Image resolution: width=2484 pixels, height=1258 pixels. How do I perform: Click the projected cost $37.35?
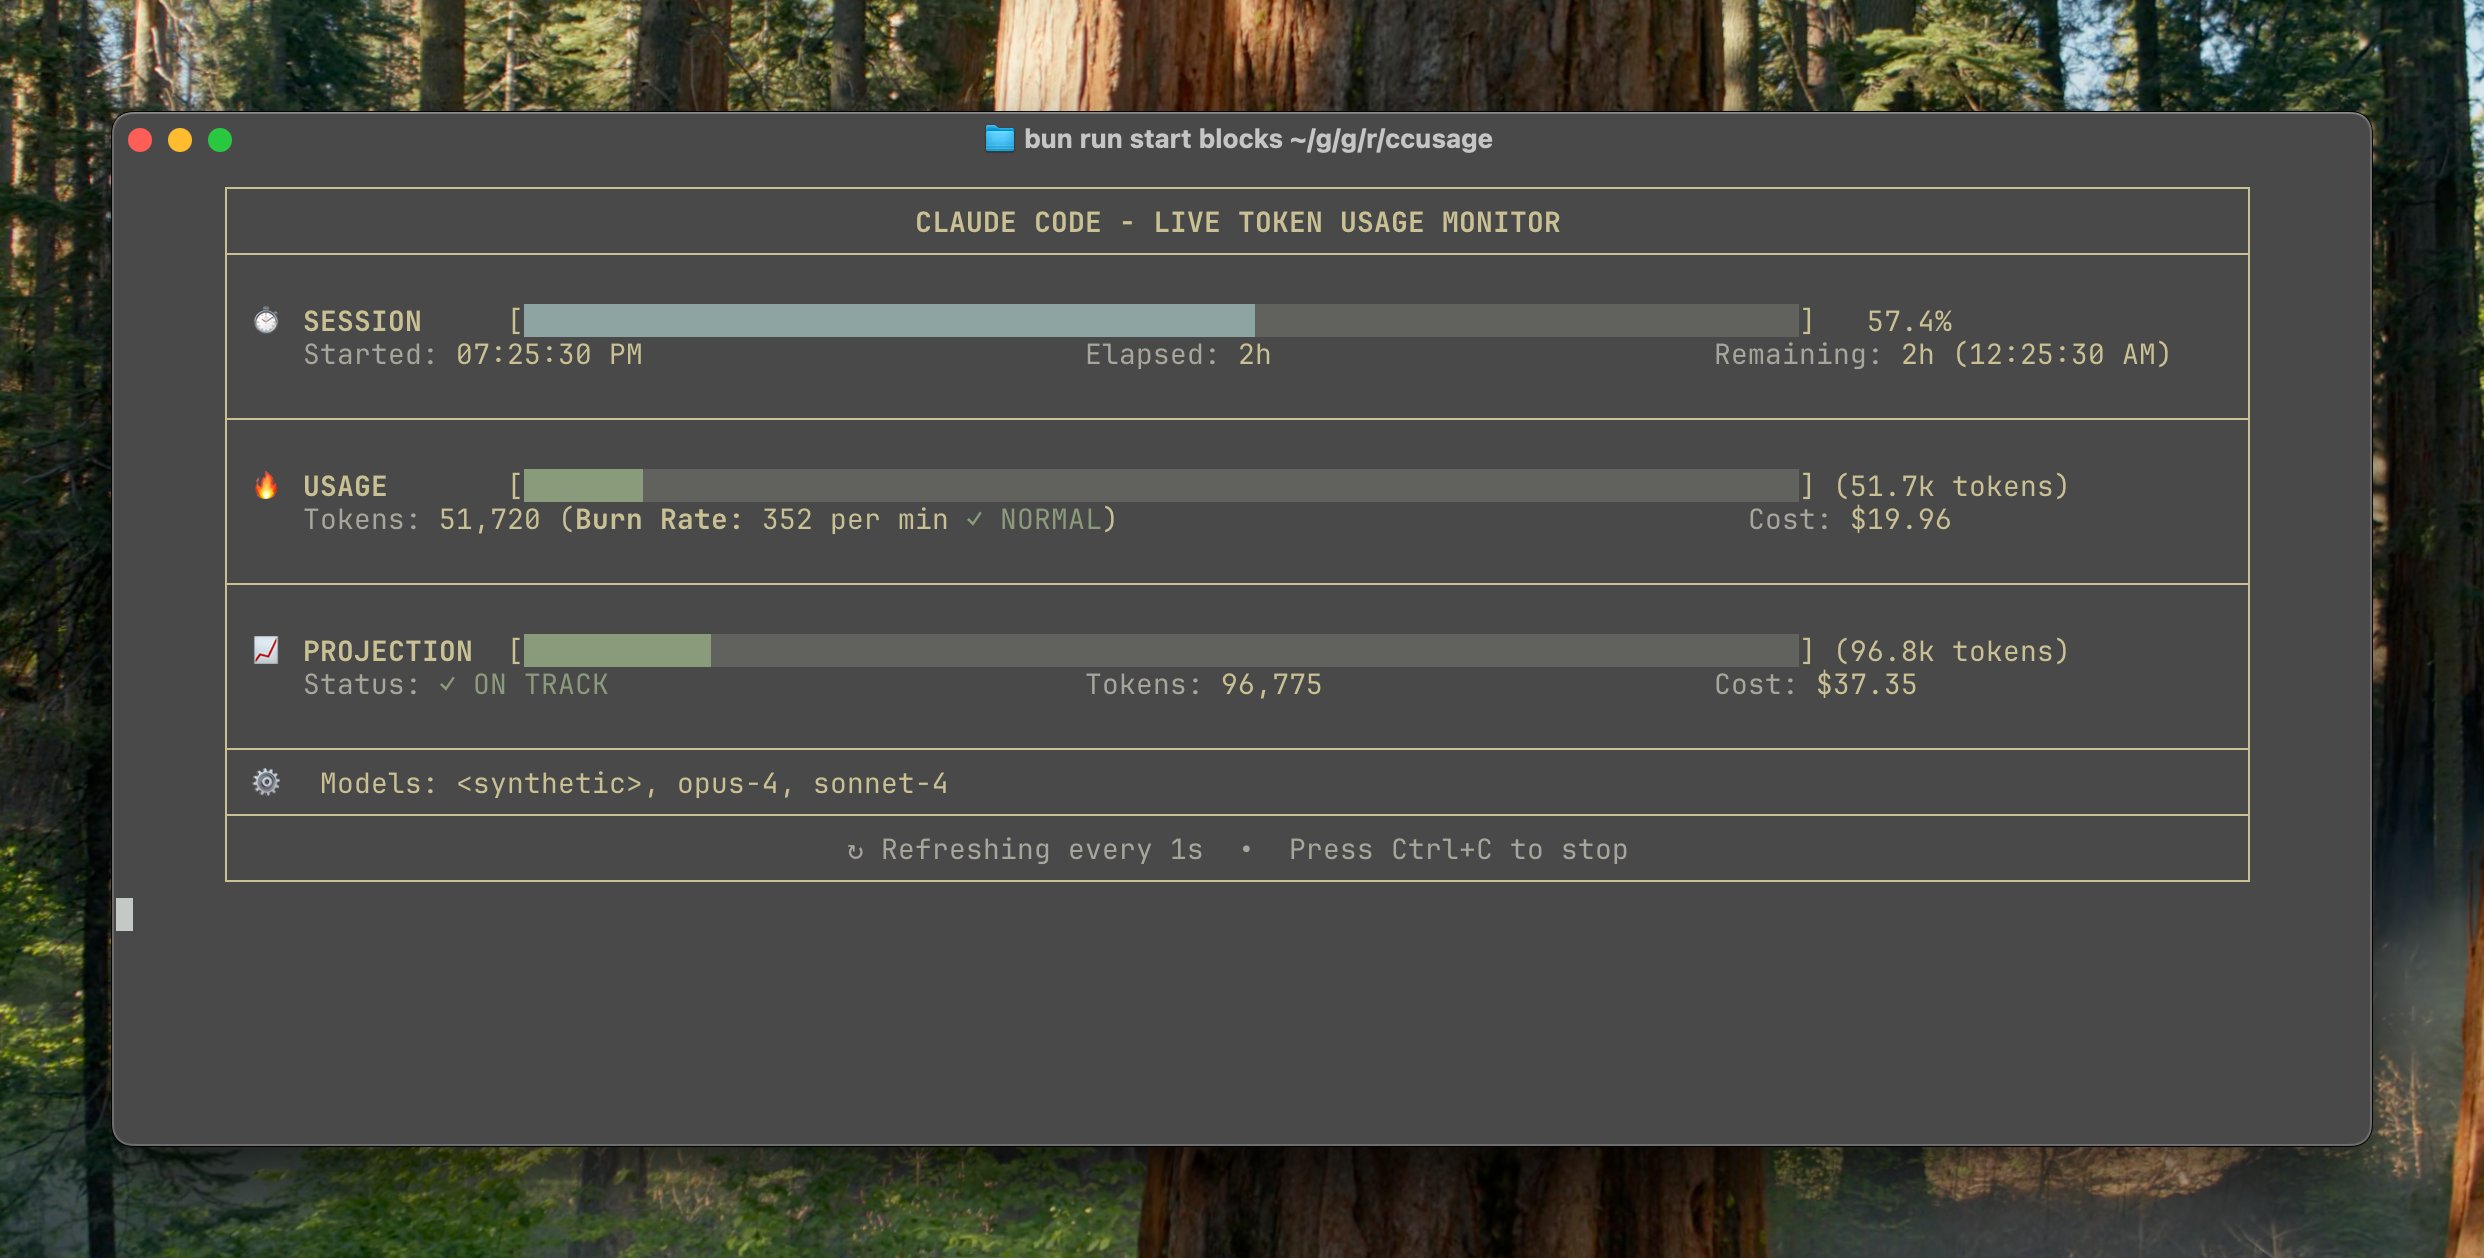[1866, 684]
